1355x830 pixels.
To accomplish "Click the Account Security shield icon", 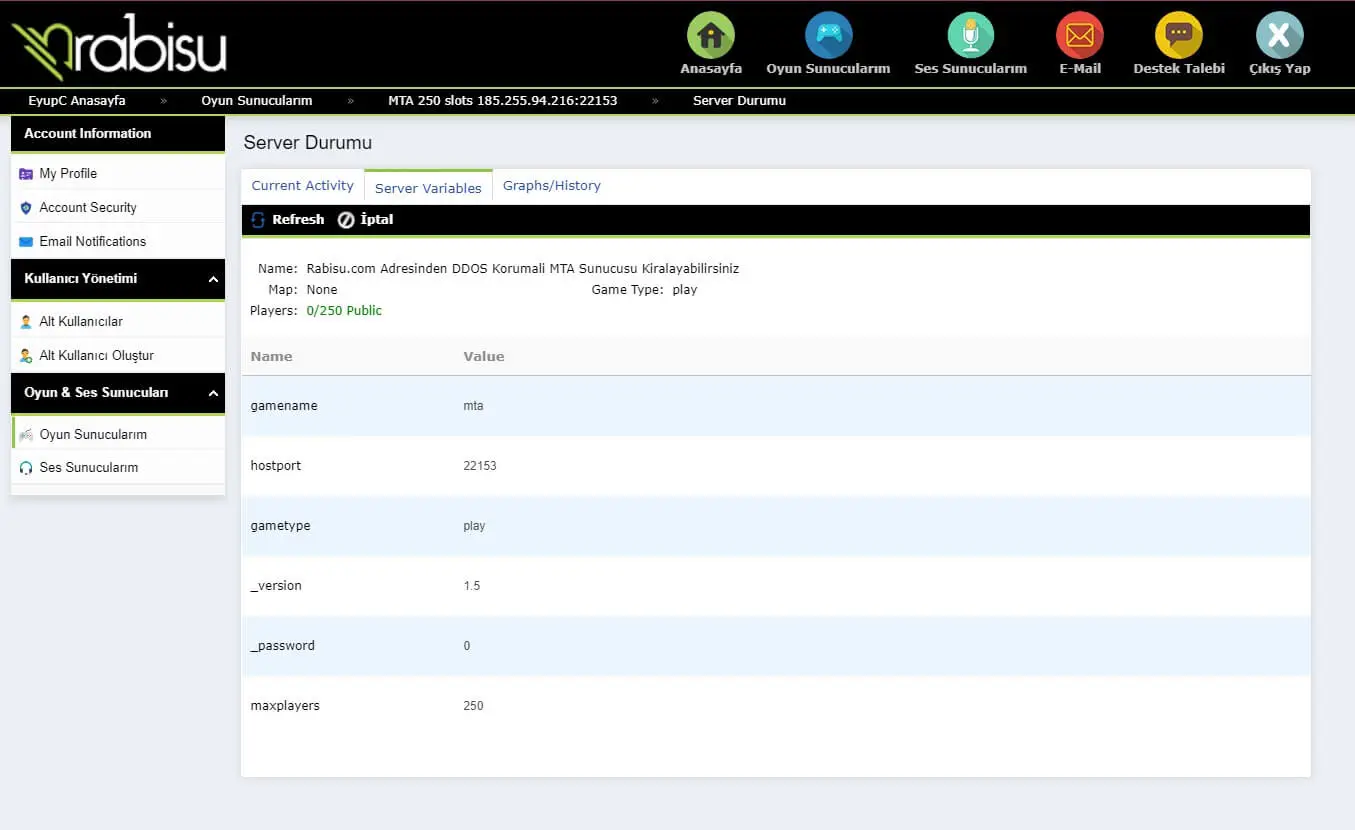I will (x=26, y=208).
